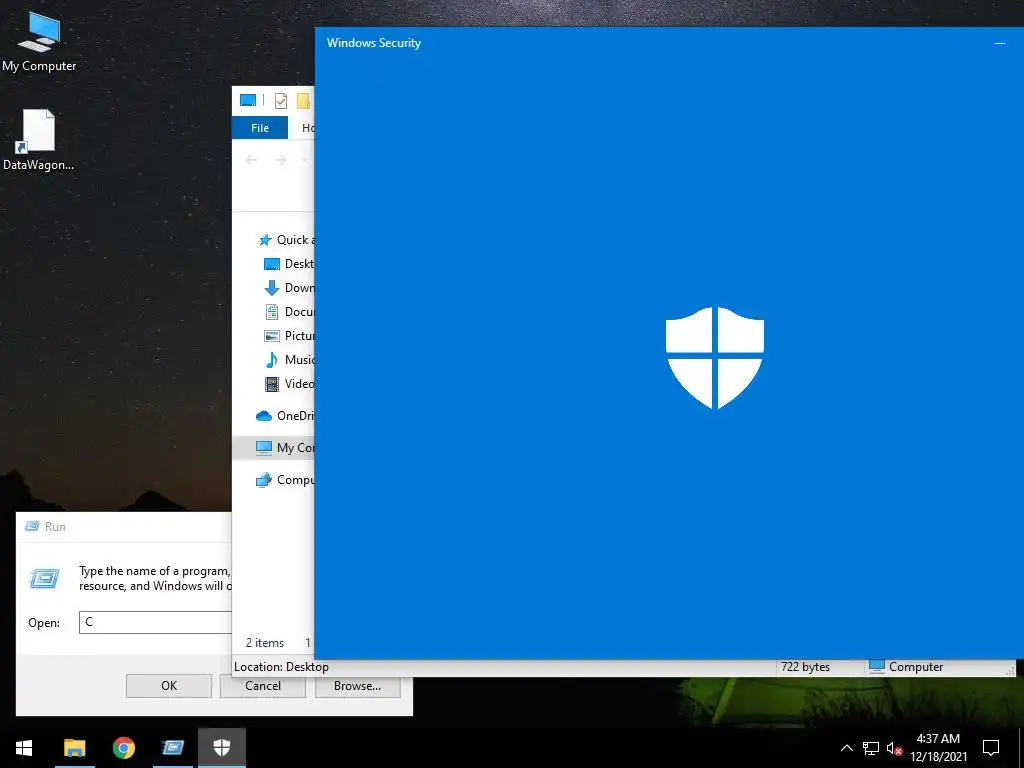Open the File tab in File Explorer
The width and height of the screenshot is (1024, 768).
pyautogui.click(x=260, y=128)
